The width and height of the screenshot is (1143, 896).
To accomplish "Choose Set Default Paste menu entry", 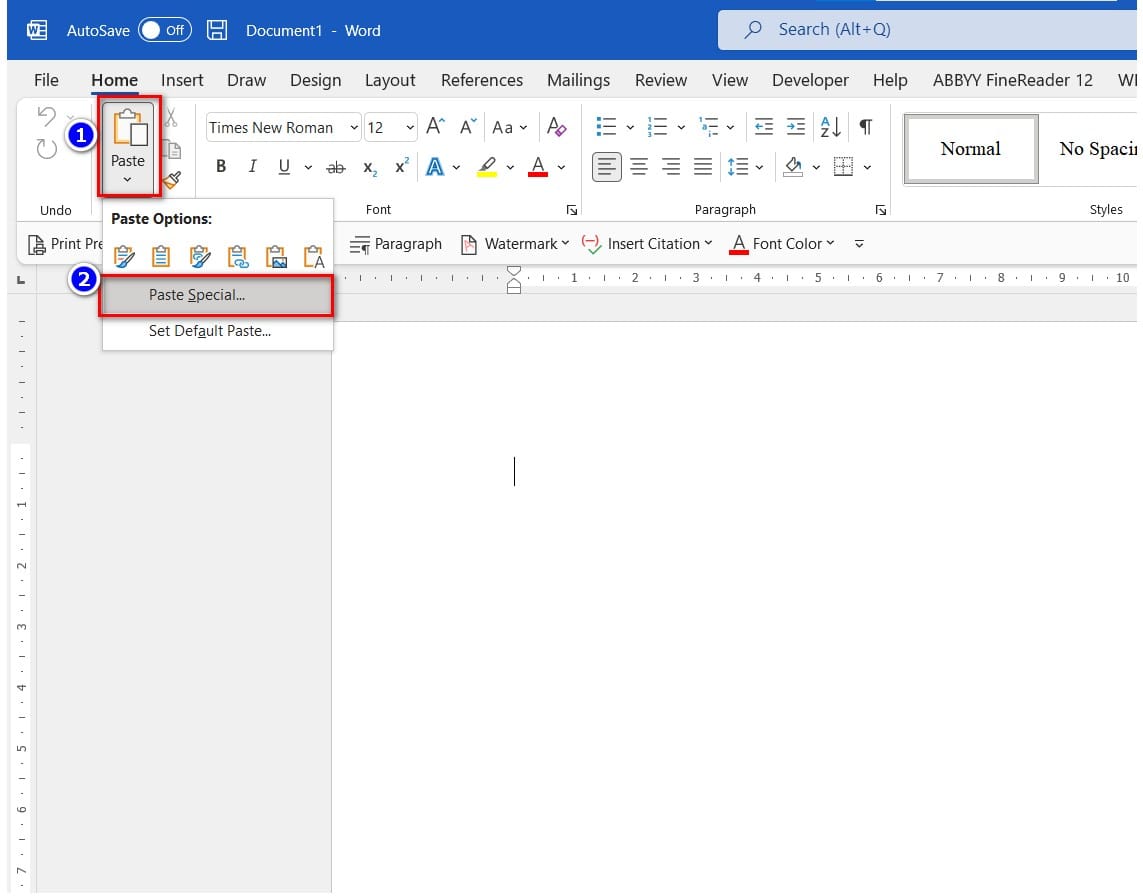I will 218,331.
